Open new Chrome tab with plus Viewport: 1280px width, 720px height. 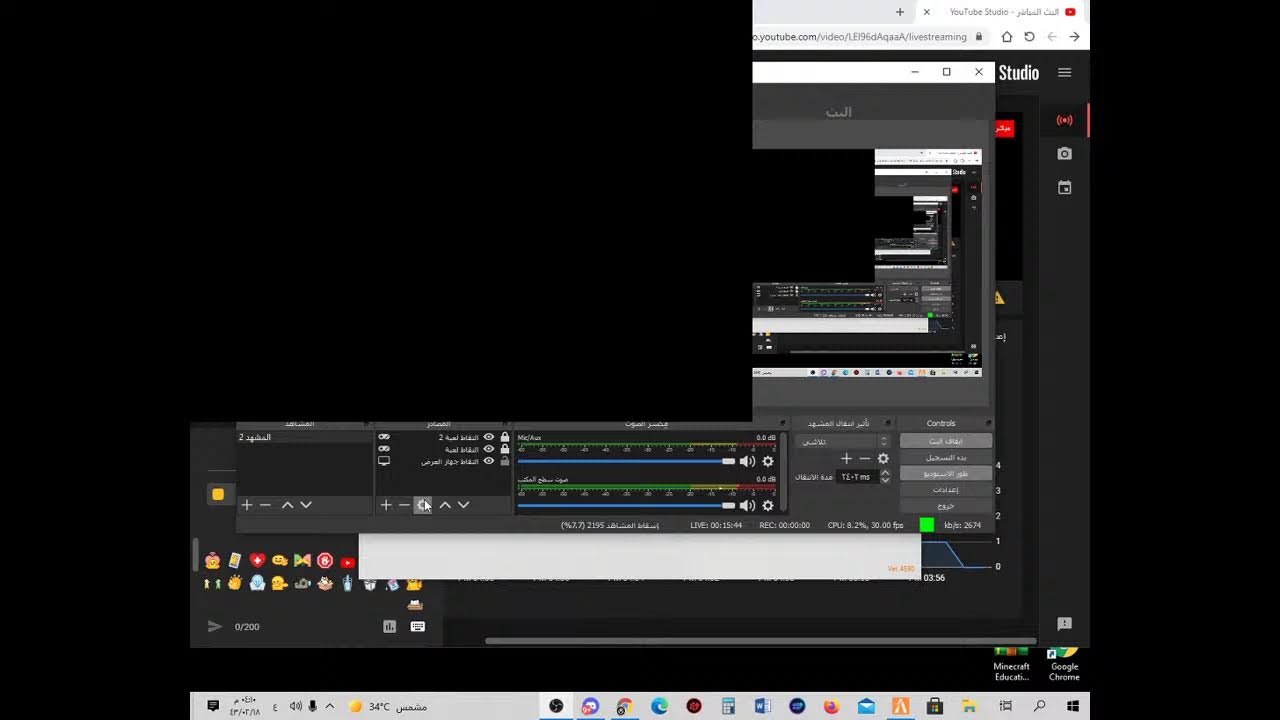(900, 12)
